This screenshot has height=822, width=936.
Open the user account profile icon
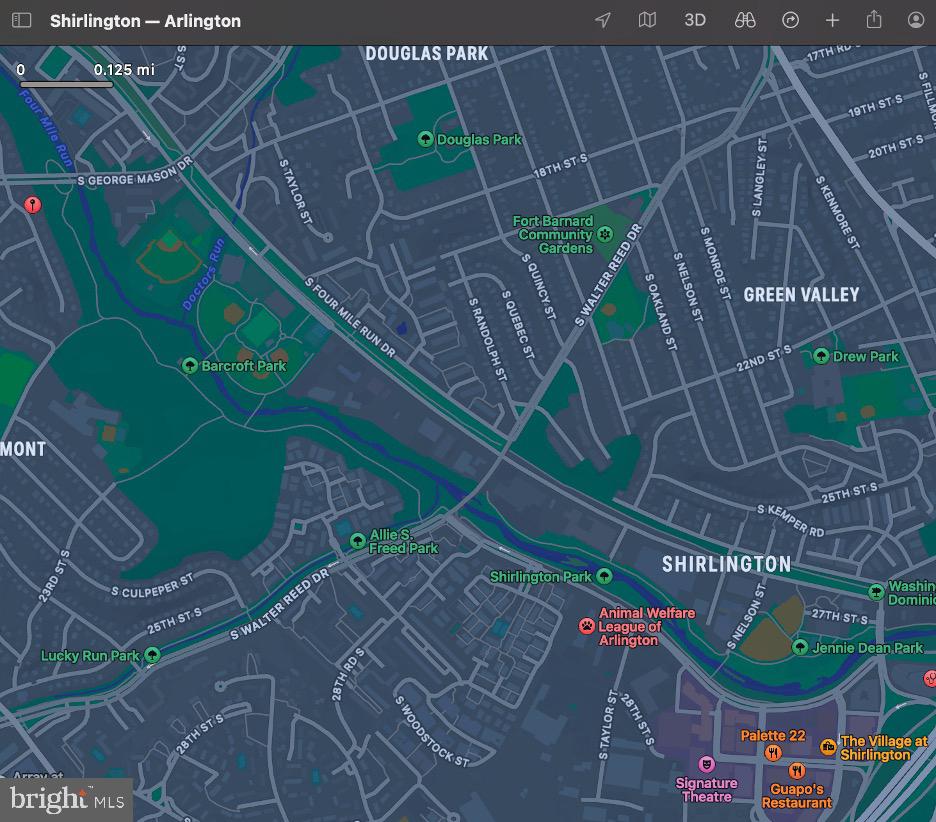point(916,20)
